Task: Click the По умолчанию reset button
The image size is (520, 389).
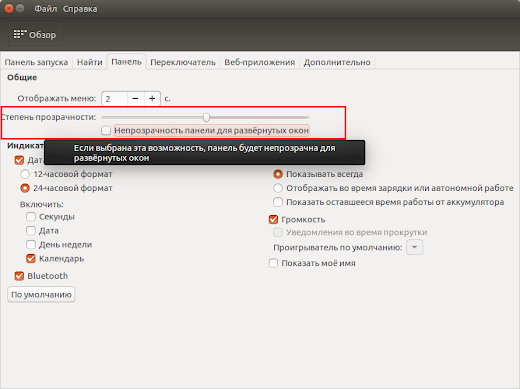Action: (41, 295)
